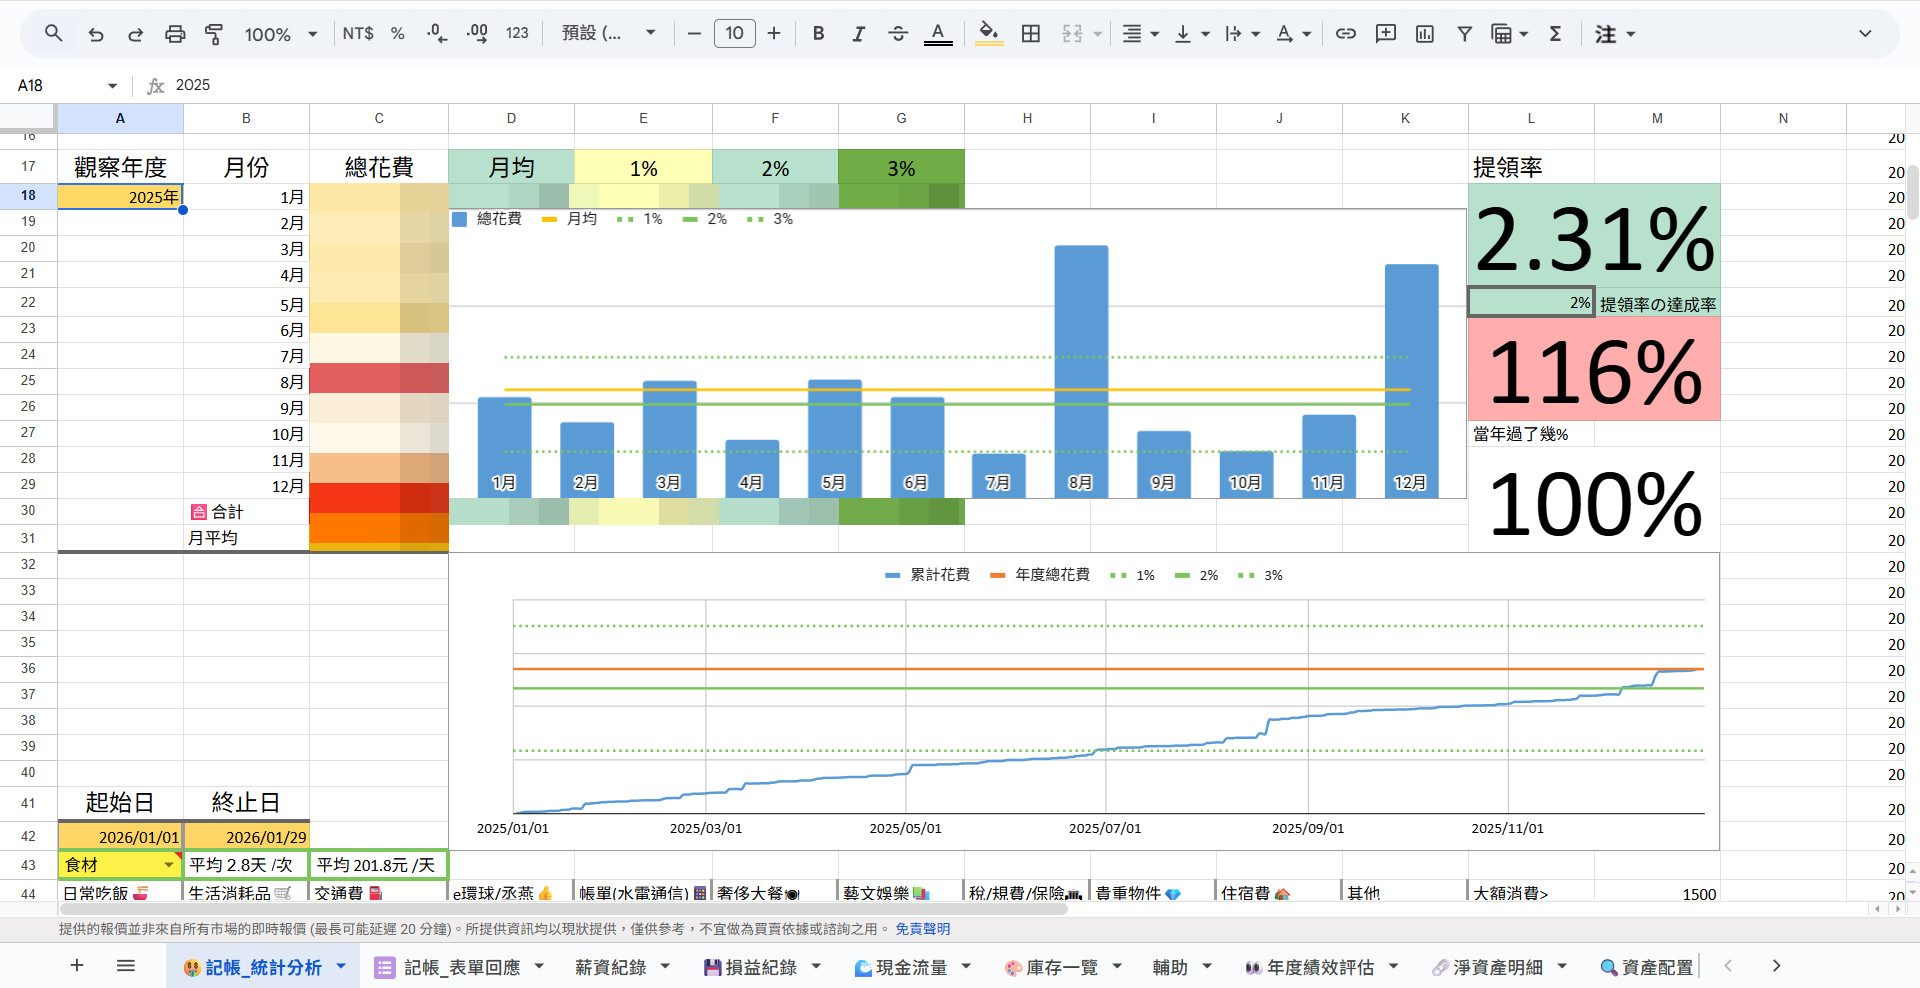Open the text color picker
The image size is (1920, 988).
click(937, 34)
